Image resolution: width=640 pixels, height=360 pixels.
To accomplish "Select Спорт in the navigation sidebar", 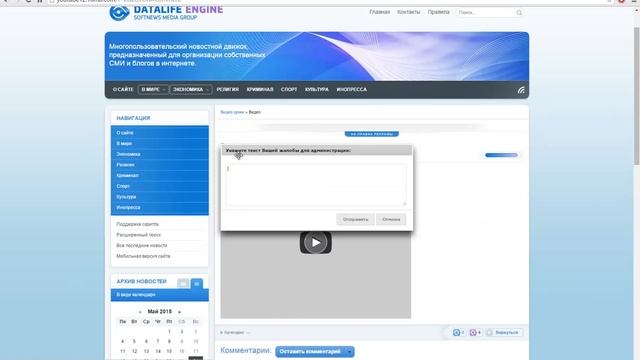I will click(160, 186).
